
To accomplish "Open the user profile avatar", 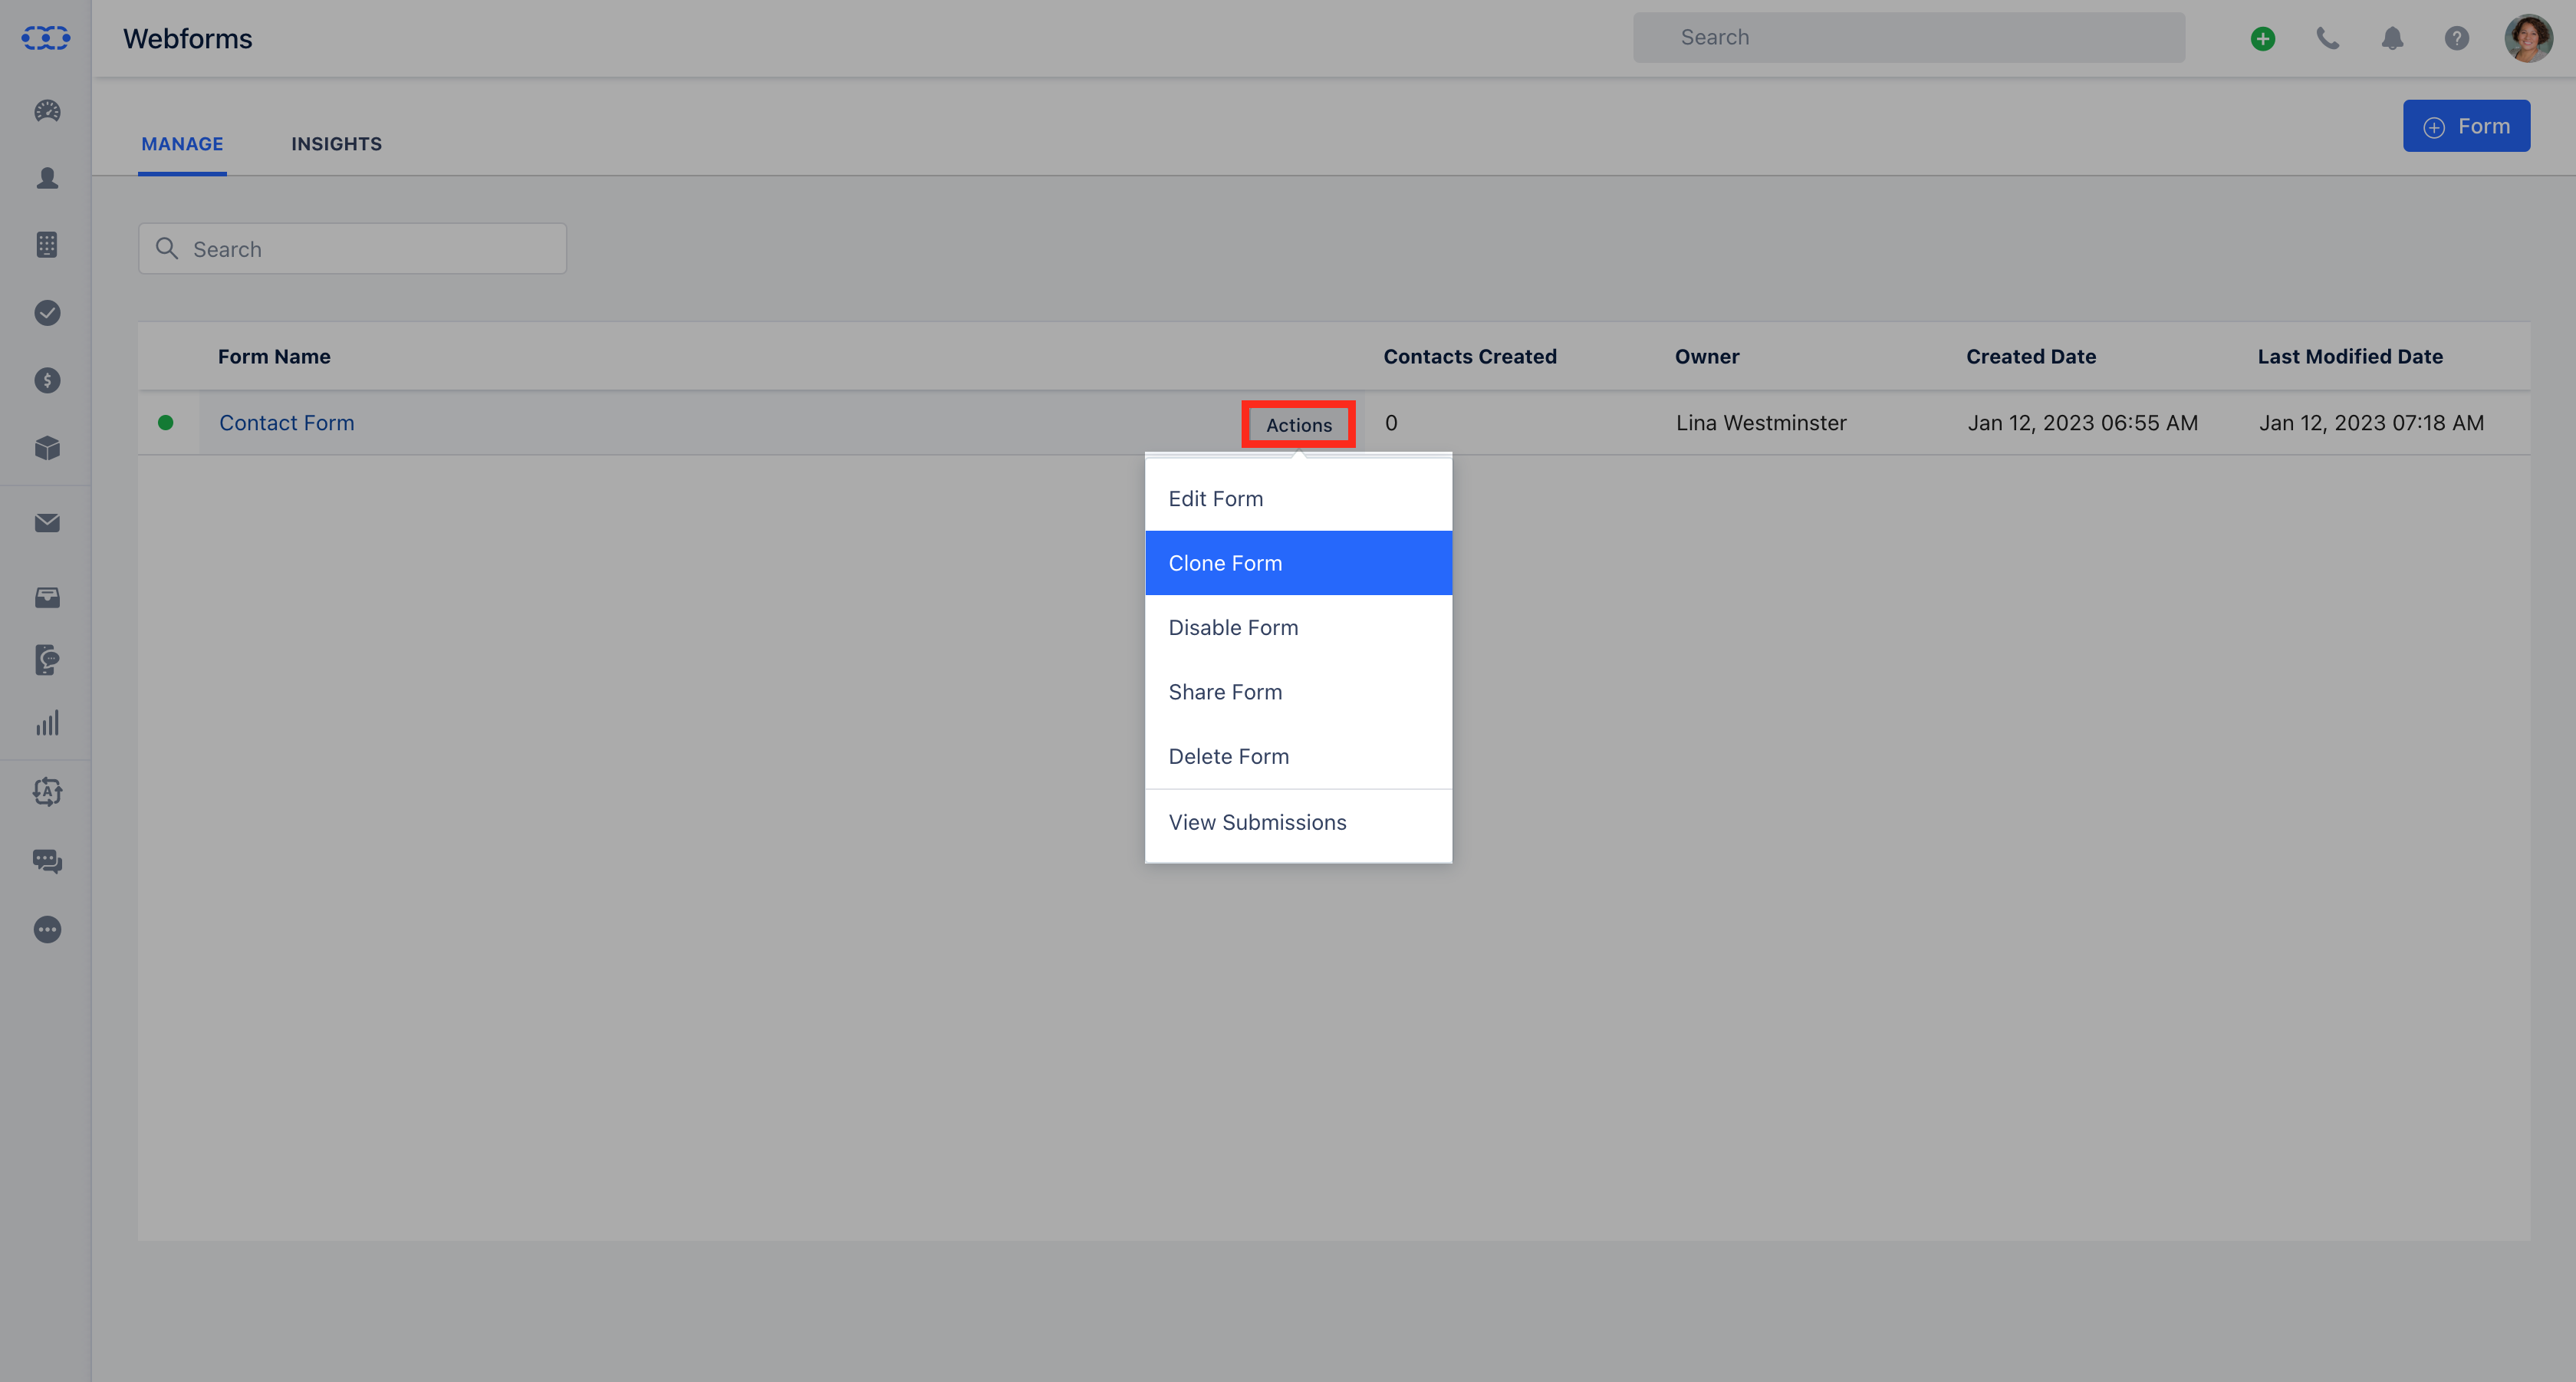I will 2528,38.
